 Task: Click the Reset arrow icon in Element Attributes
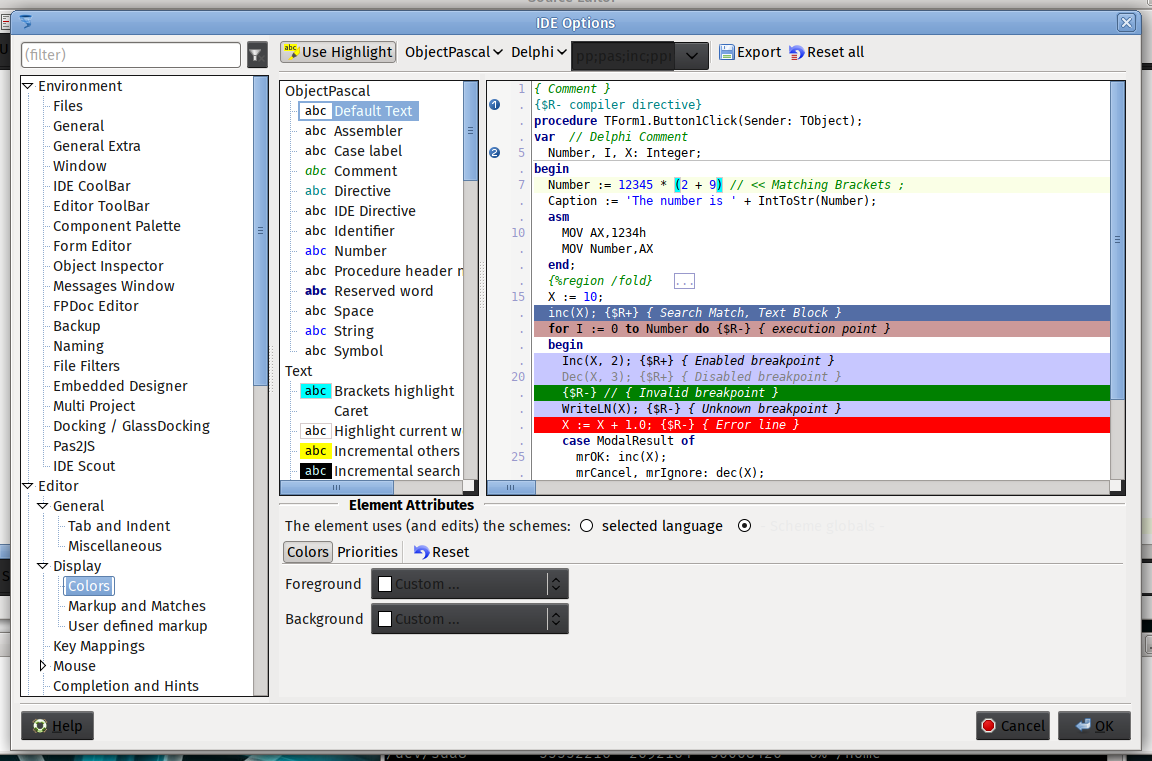[421, 552]
